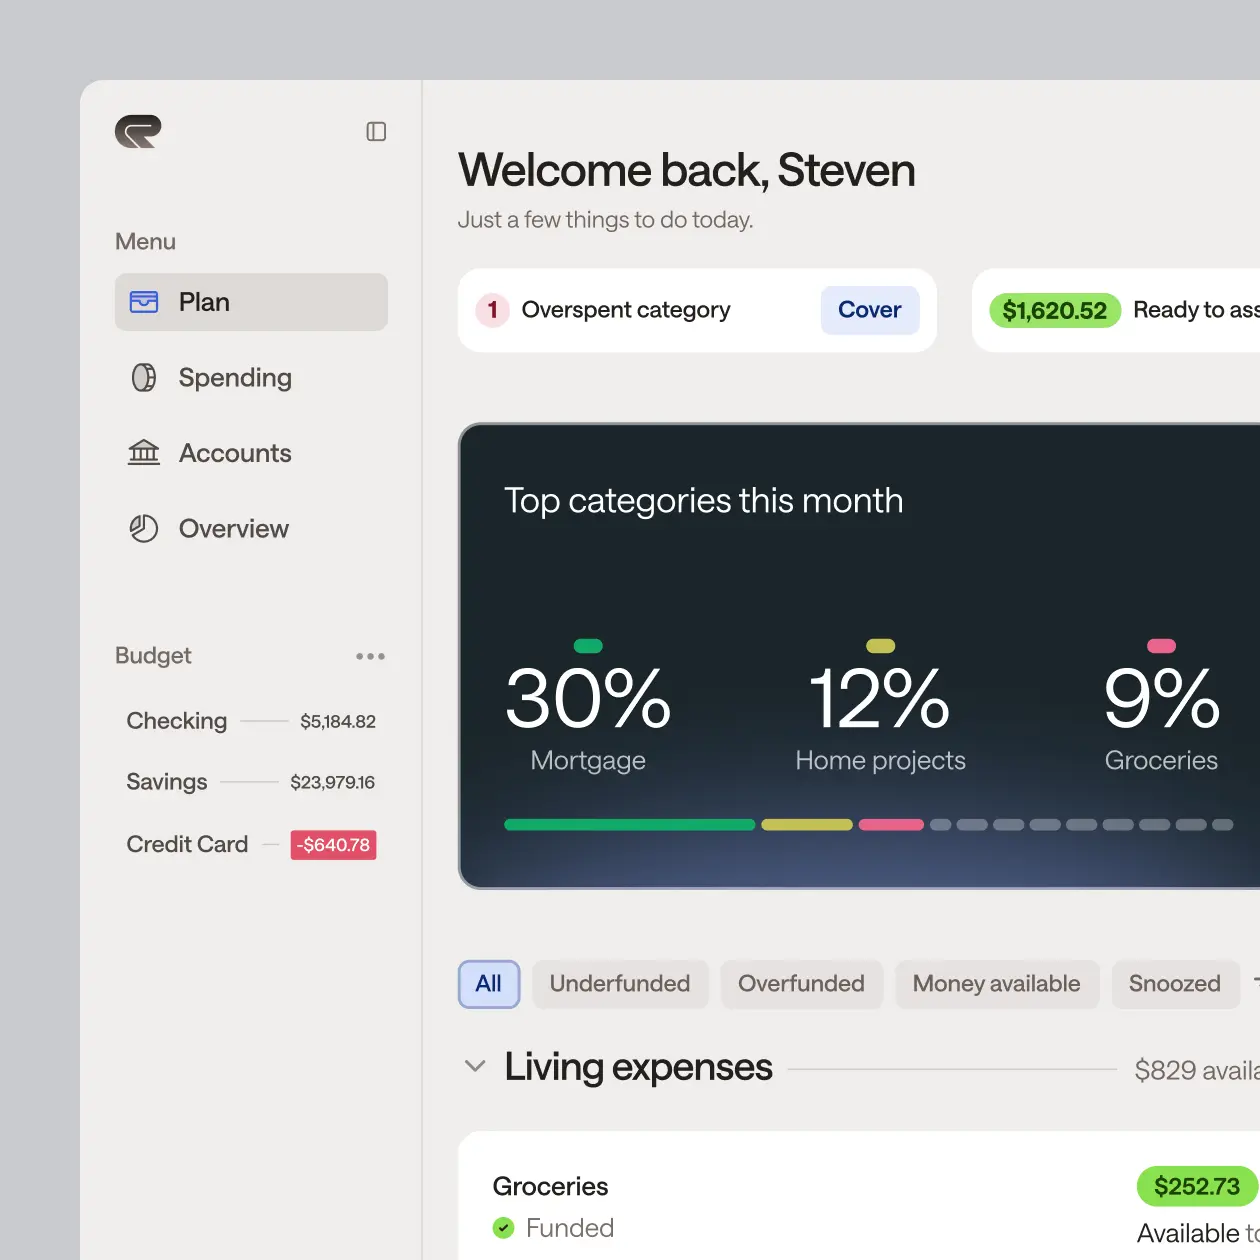Open the Checking account row

(x=251, y=721)
